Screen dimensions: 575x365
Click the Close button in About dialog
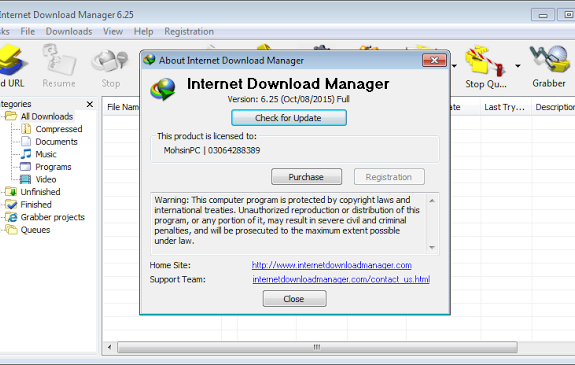[294, 299]
